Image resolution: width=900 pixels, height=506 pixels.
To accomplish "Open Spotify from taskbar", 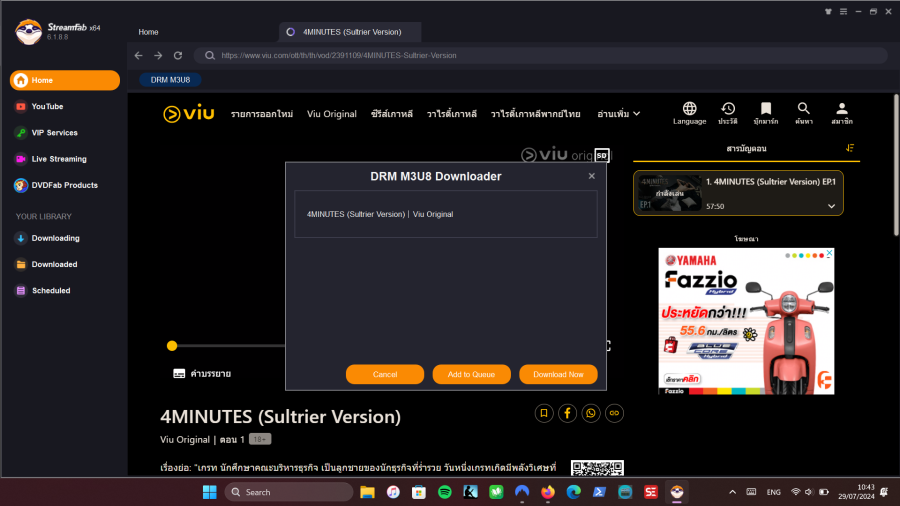I will (445, 492).
